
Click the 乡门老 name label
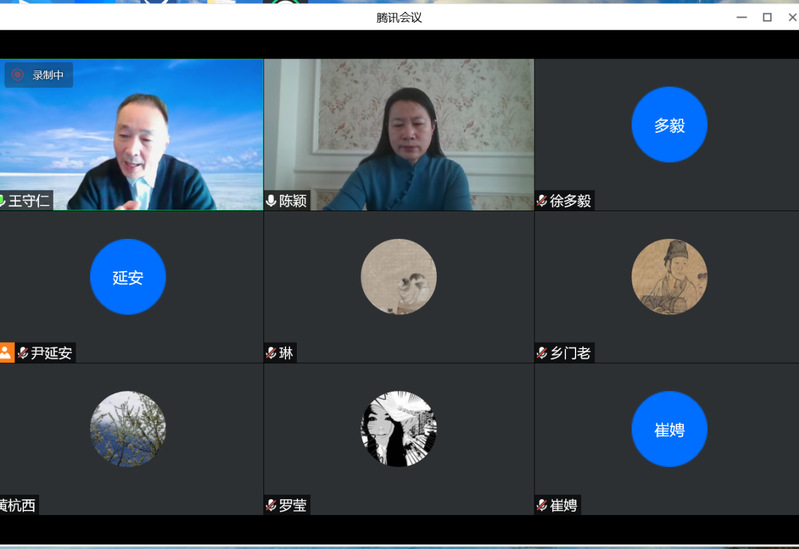[x=570, y=353]
